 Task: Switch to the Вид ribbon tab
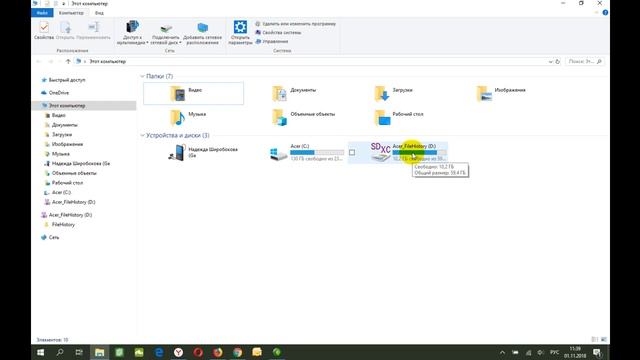click(99, 13)
